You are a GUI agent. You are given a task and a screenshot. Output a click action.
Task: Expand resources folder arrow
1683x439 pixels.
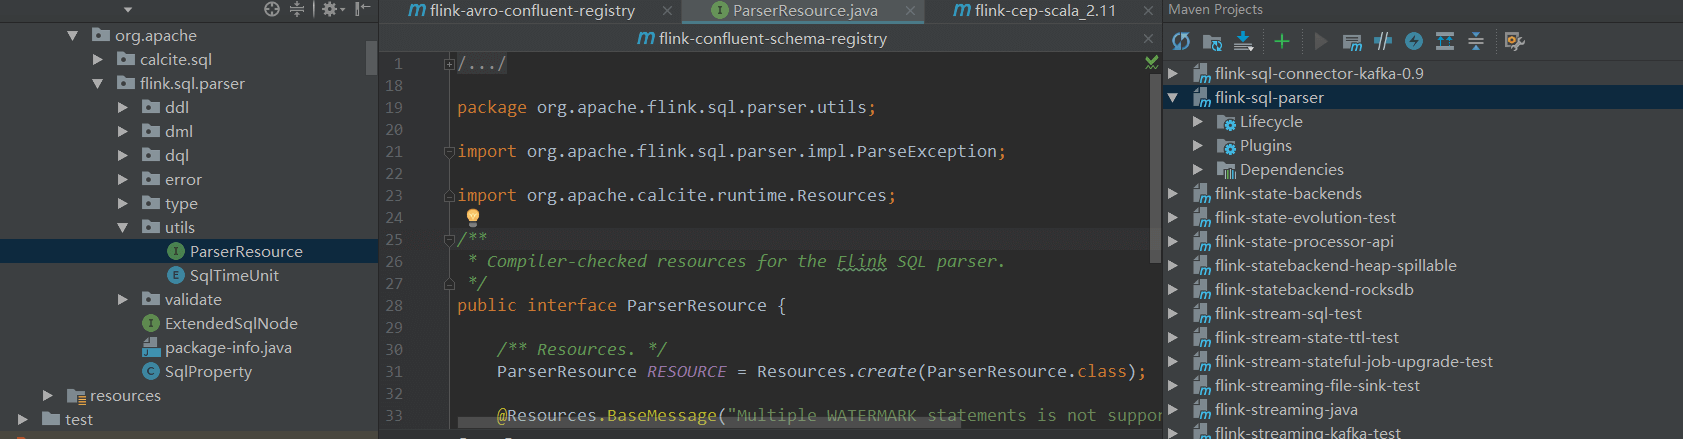(47, 395)
